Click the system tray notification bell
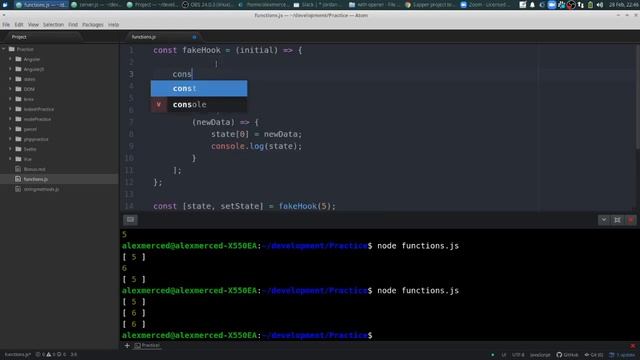The height and width of the screenshot is (360, 640). pos(532,5)
